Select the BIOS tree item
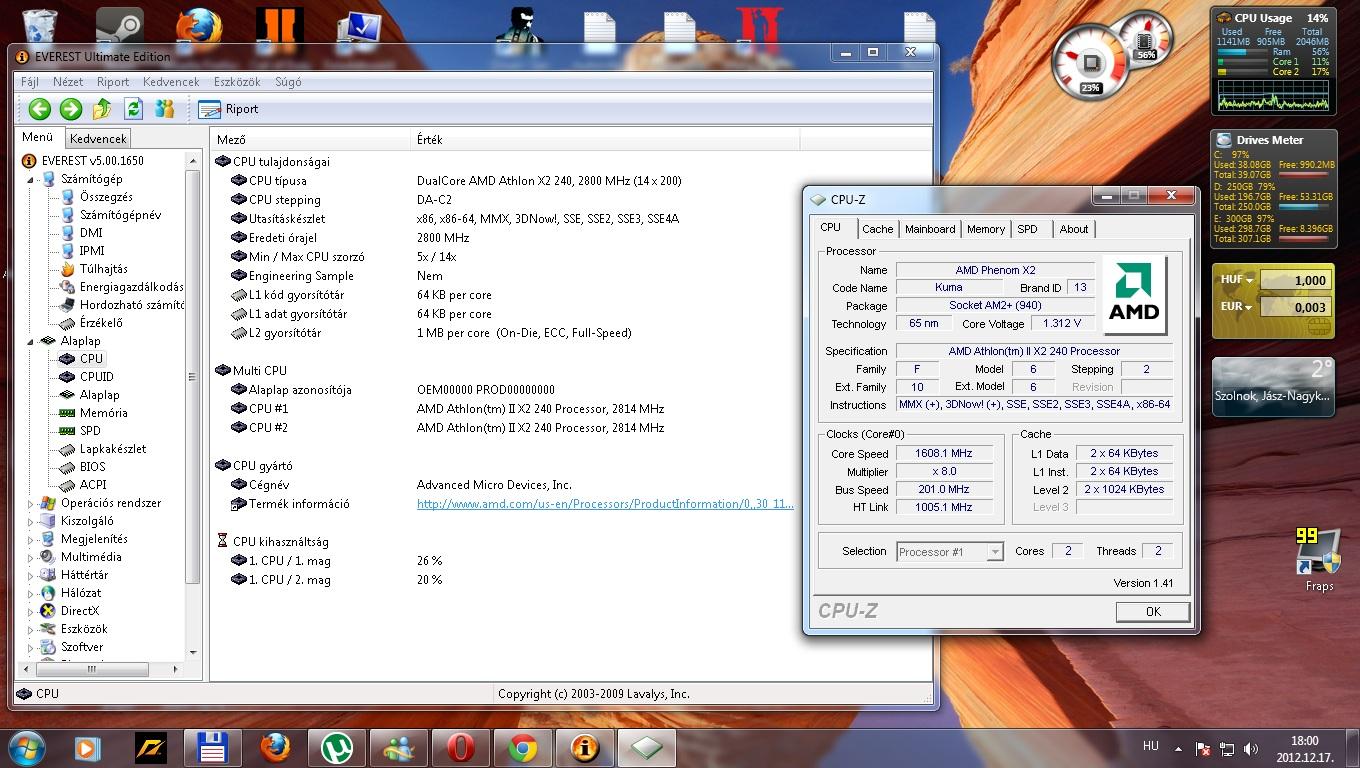1360x768 pixels. tap(93, 467)
